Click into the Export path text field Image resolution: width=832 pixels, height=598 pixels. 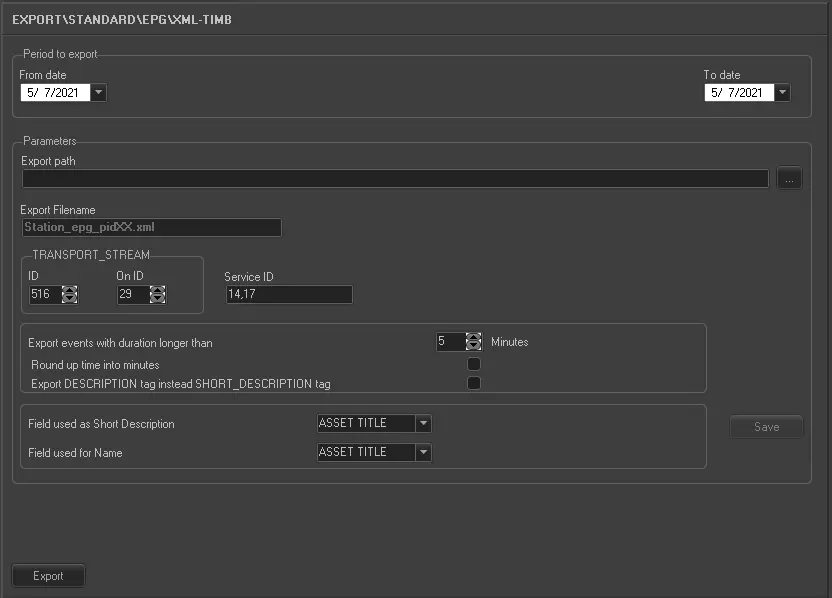395,179
